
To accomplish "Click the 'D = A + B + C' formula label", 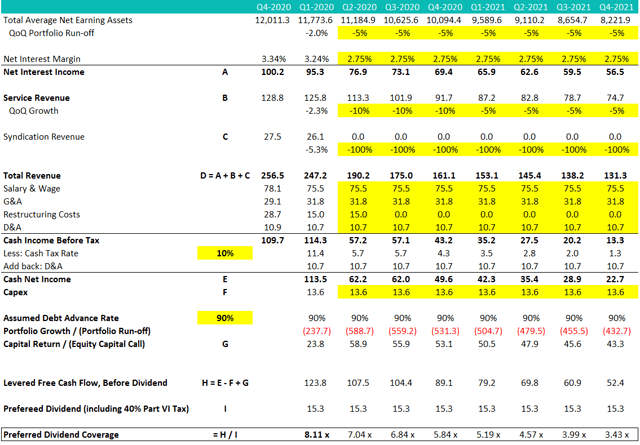I will 225,176.
